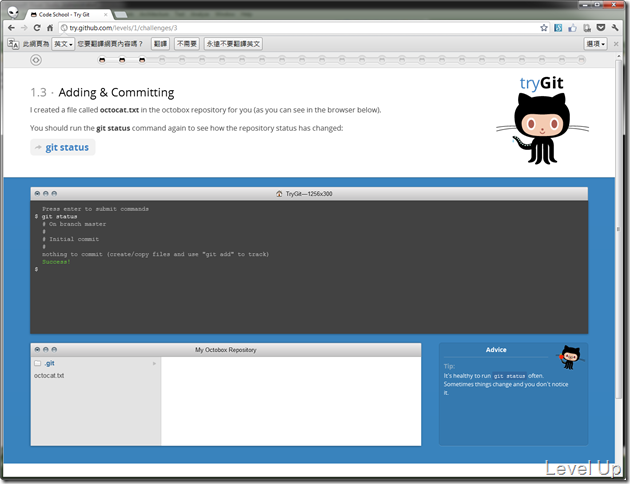Select the last challenge marker in progress bar
Screen dimensions: 630x484
[x=581, y=60]
